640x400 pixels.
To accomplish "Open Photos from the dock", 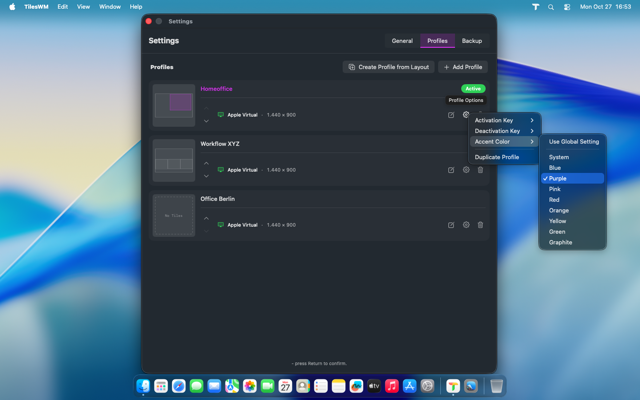I will coord(250,386).
